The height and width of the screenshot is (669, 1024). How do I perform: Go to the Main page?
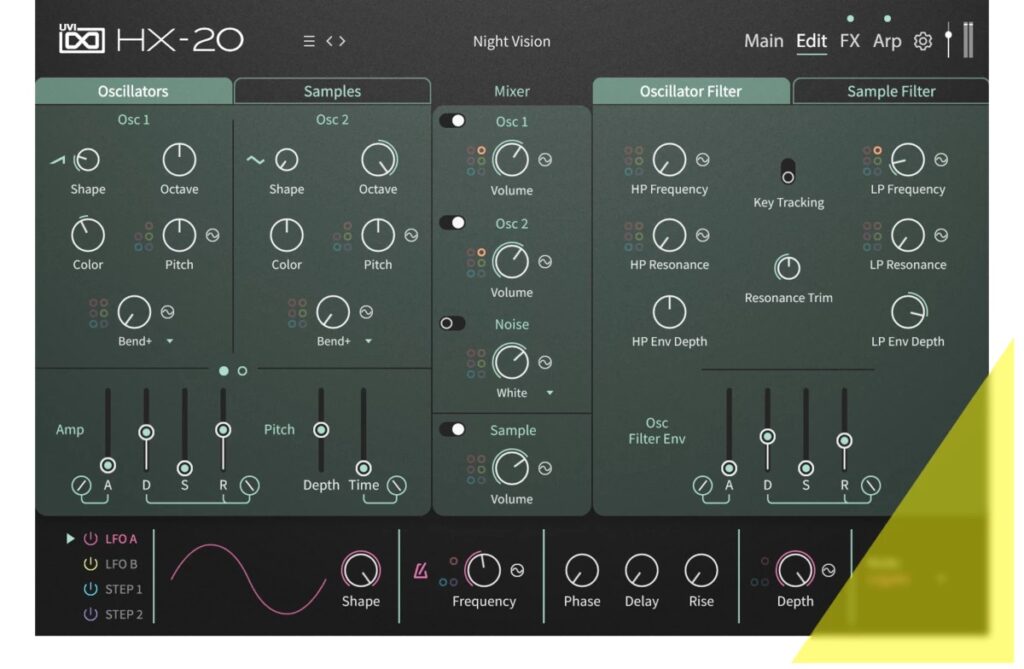coord(763,41)
